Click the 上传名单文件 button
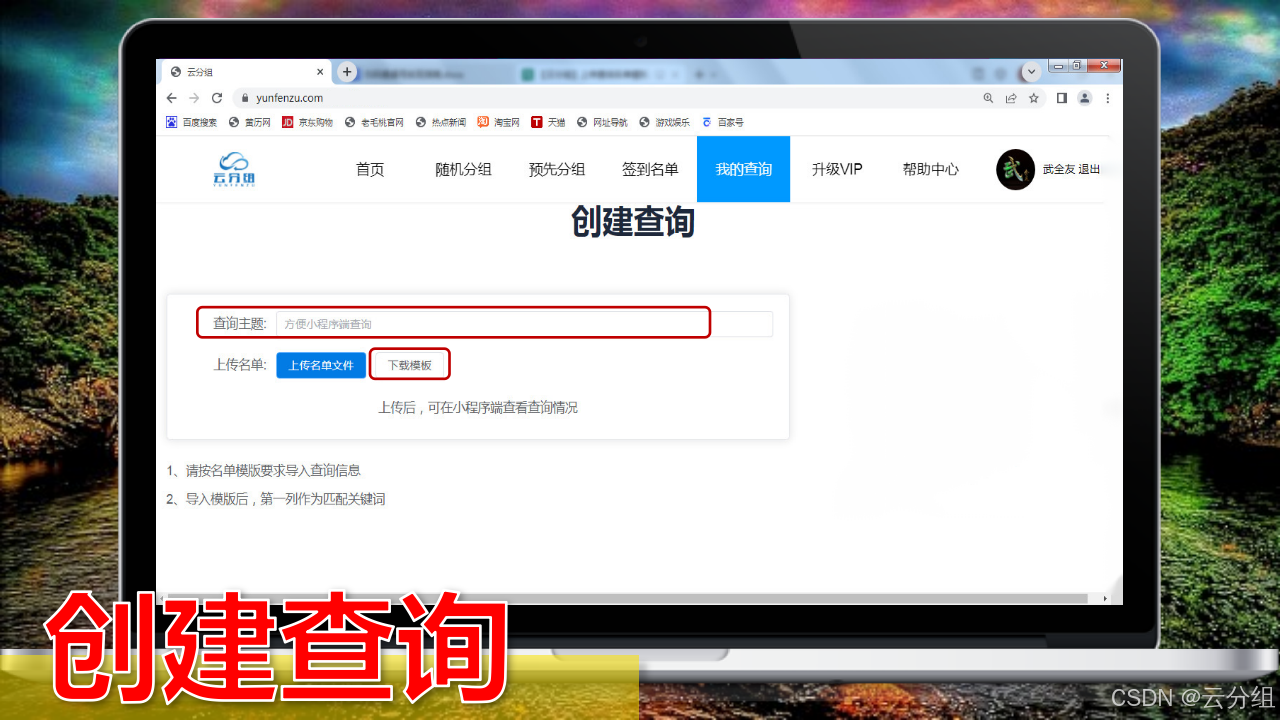Viewport: 1280px width, 720px height. click(321, 365)
